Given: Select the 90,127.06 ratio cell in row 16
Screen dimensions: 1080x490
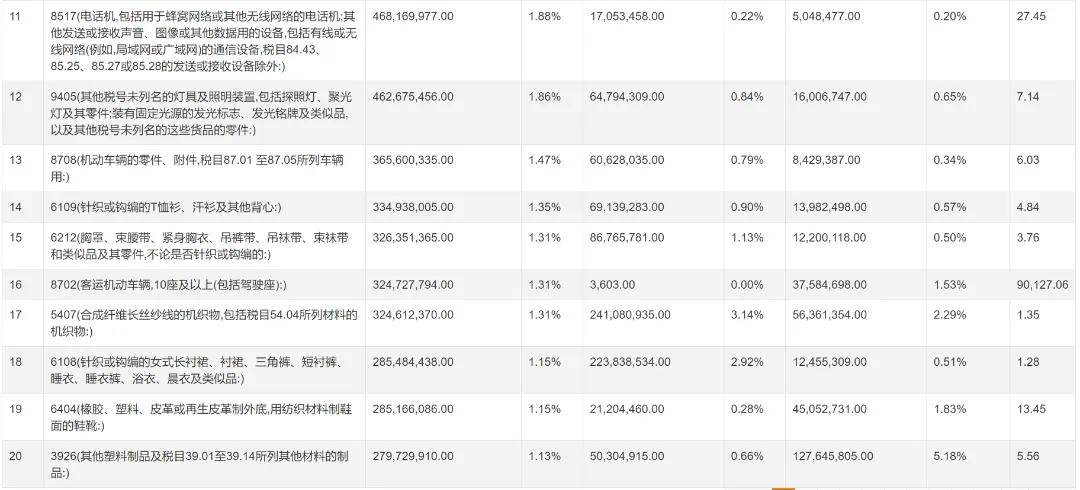Looking at the screenshot, I should [1042, 284].
